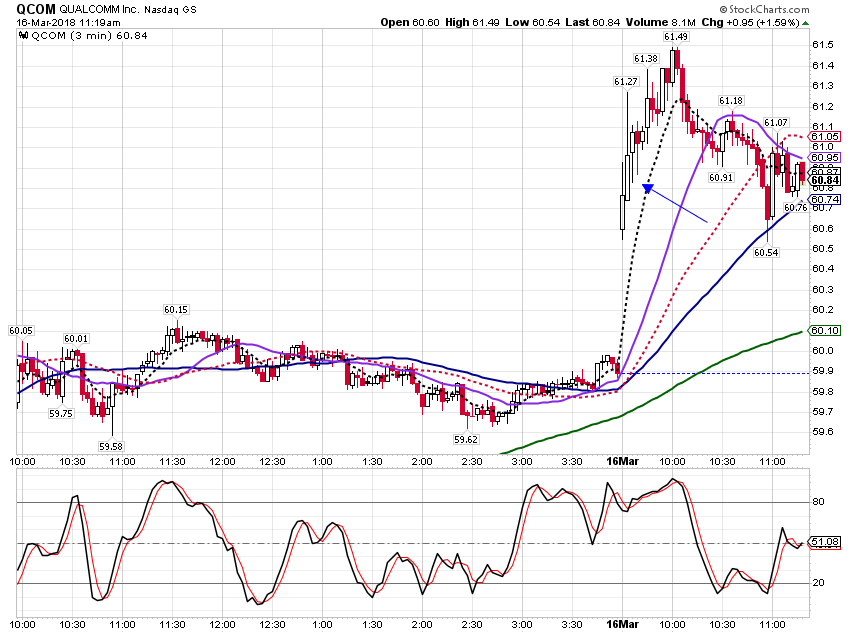Click the 16Mar date label under the price panel
The width and height of the screenshot is (850, 633).
pos(622,461)
